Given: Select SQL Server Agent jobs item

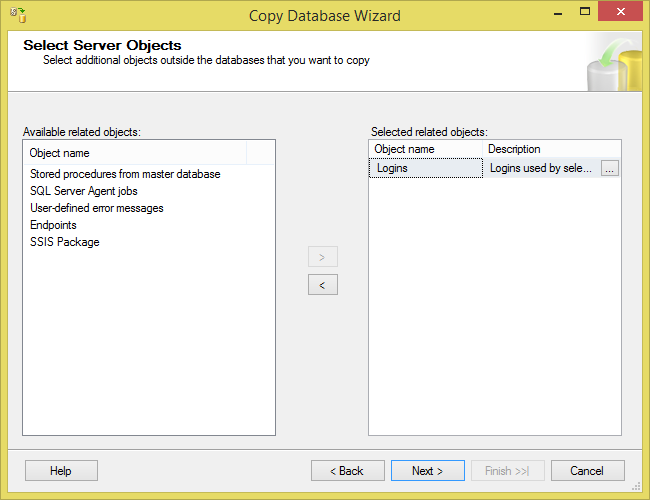Looking at the screenshot, I should point(84,191).
